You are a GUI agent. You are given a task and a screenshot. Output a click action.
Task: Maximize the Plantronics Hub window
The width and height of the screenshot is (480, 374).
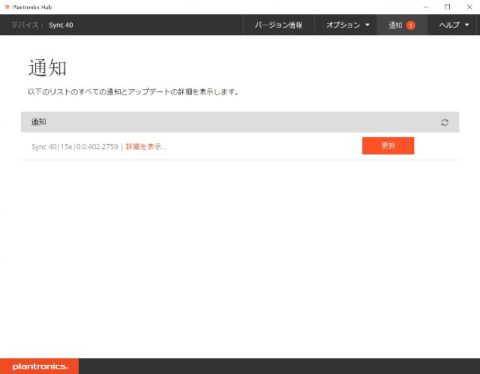point(447,7)
